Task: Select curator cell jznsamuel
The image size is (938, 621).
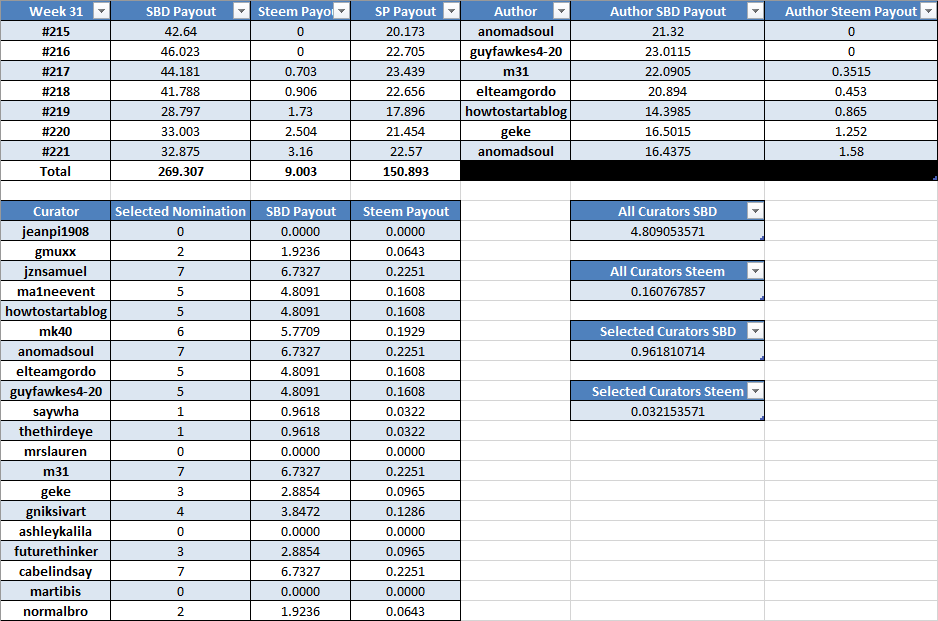Action: (x=56, y=272)
